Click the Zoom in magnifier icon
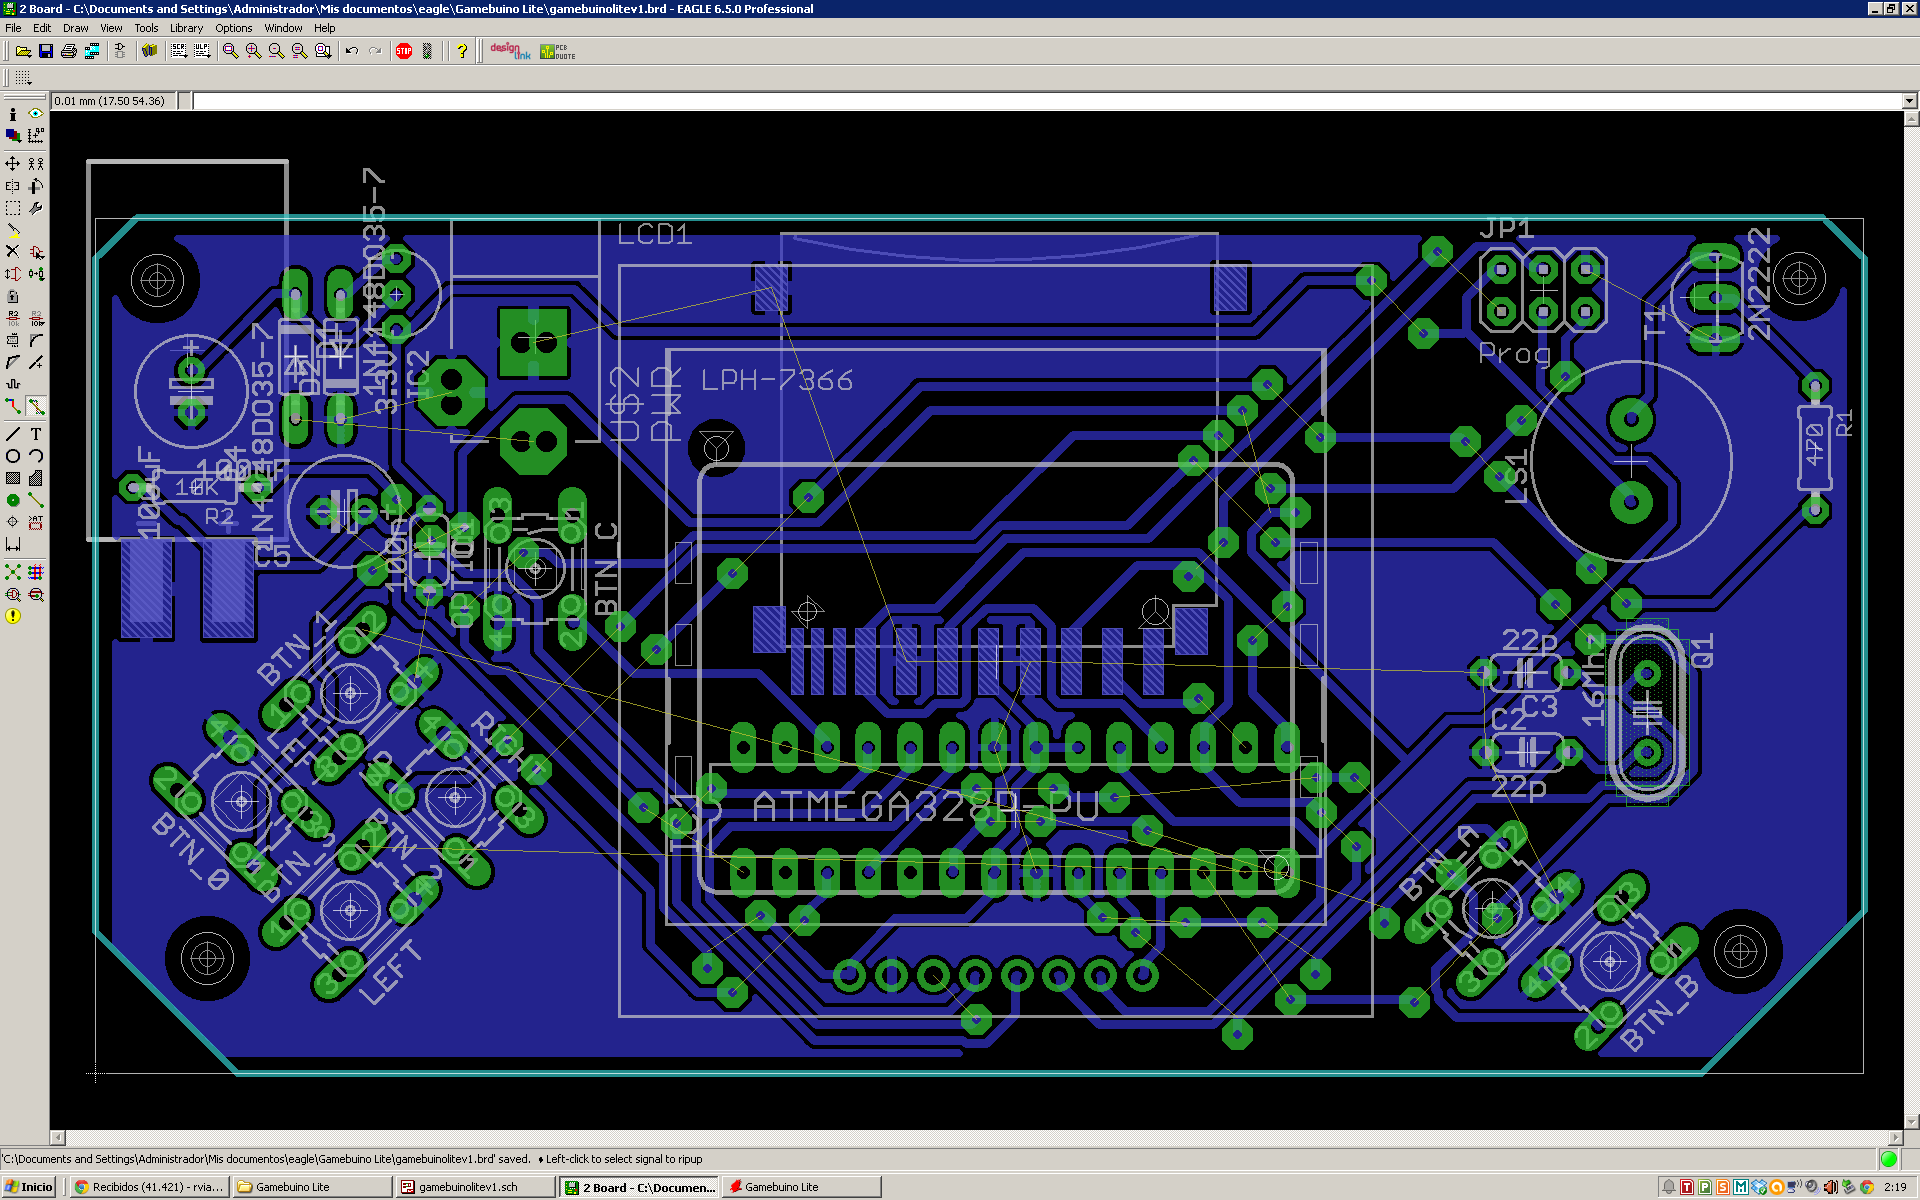This screenshot has width=1920, height=1200. (x=253, y=51)
